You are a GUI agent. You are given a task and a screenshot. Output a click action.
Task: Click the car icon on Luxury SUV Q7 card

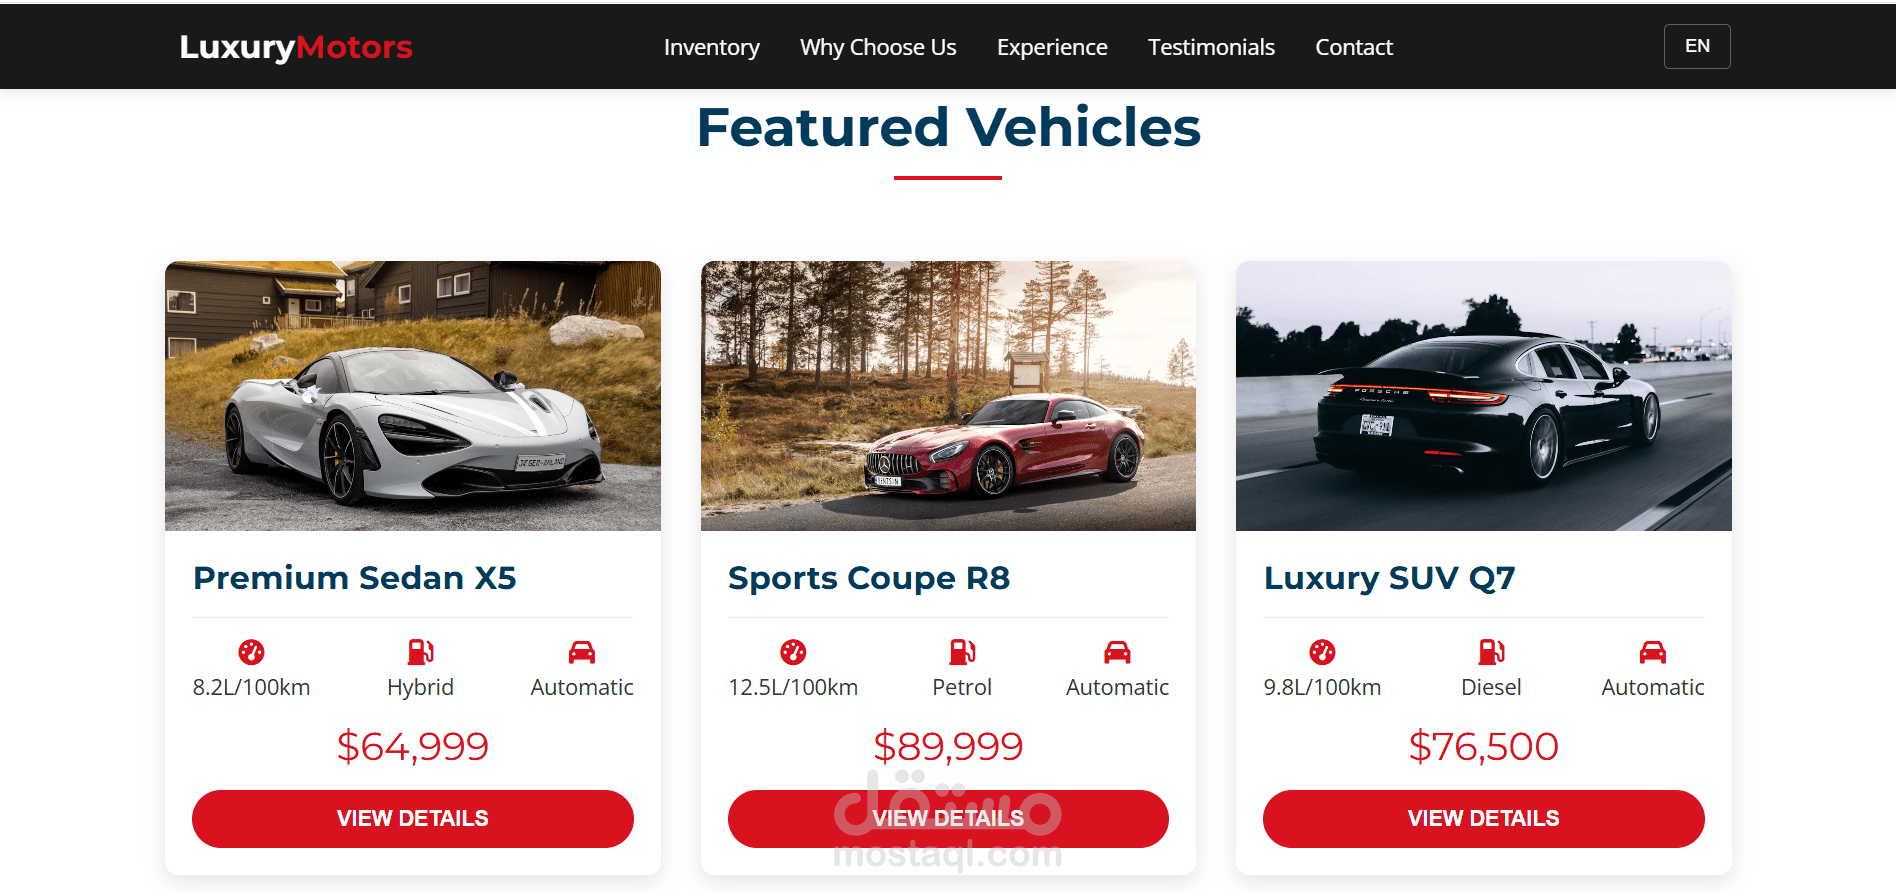click(x=1653, y=652)
